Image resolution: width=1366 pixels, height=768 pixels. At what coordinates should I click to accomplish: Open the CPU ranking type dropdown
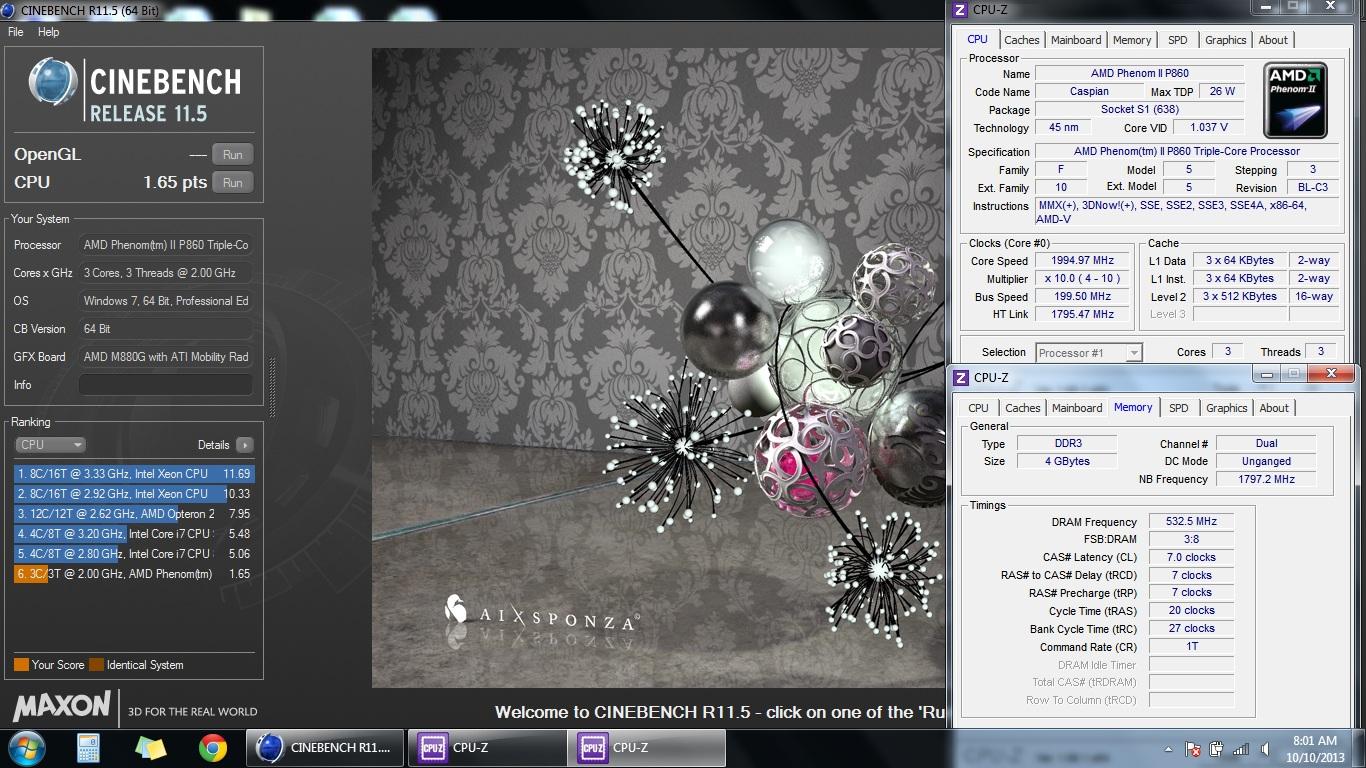[x=49, y=445]
